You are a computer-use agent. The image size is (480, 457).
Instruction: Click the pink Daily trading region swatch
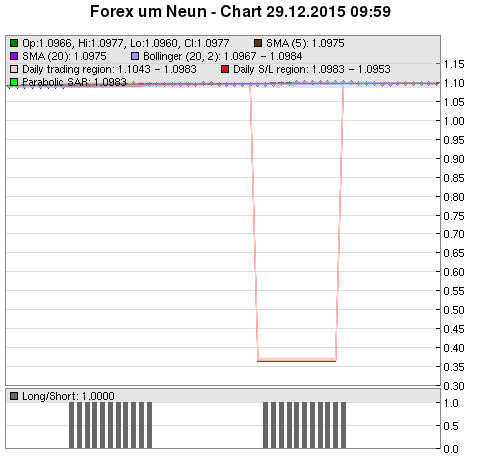[14, 69]
